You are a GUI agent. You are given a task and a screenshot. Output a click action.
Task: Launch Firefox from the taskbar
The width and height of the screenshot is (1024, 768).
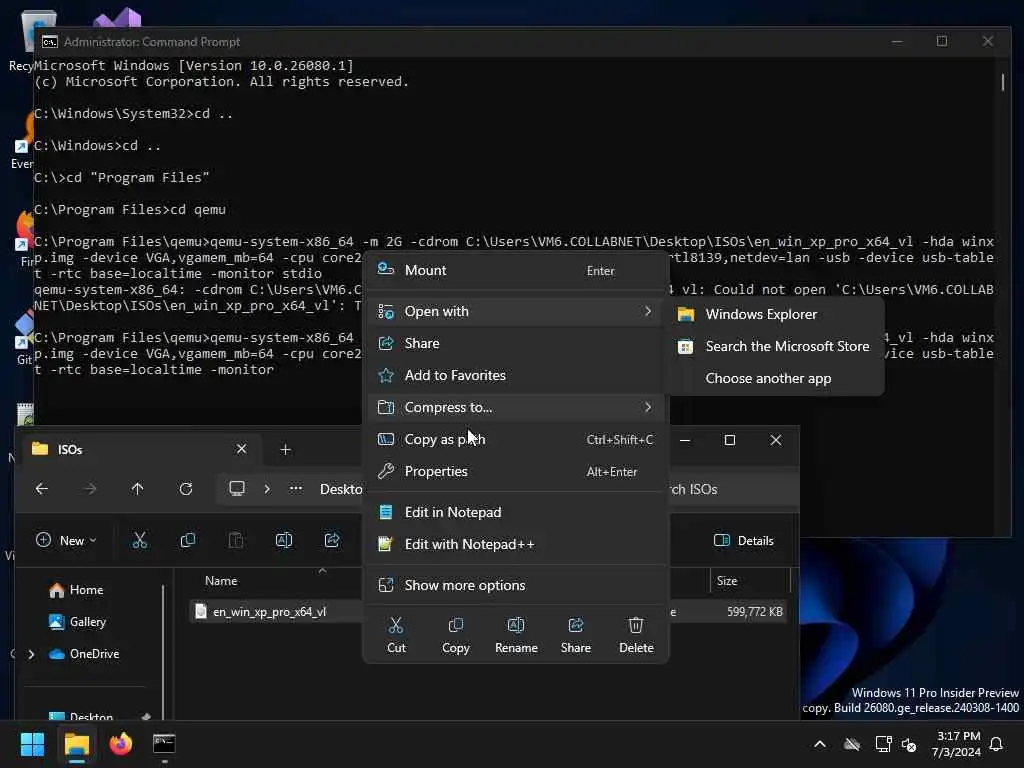121,744
